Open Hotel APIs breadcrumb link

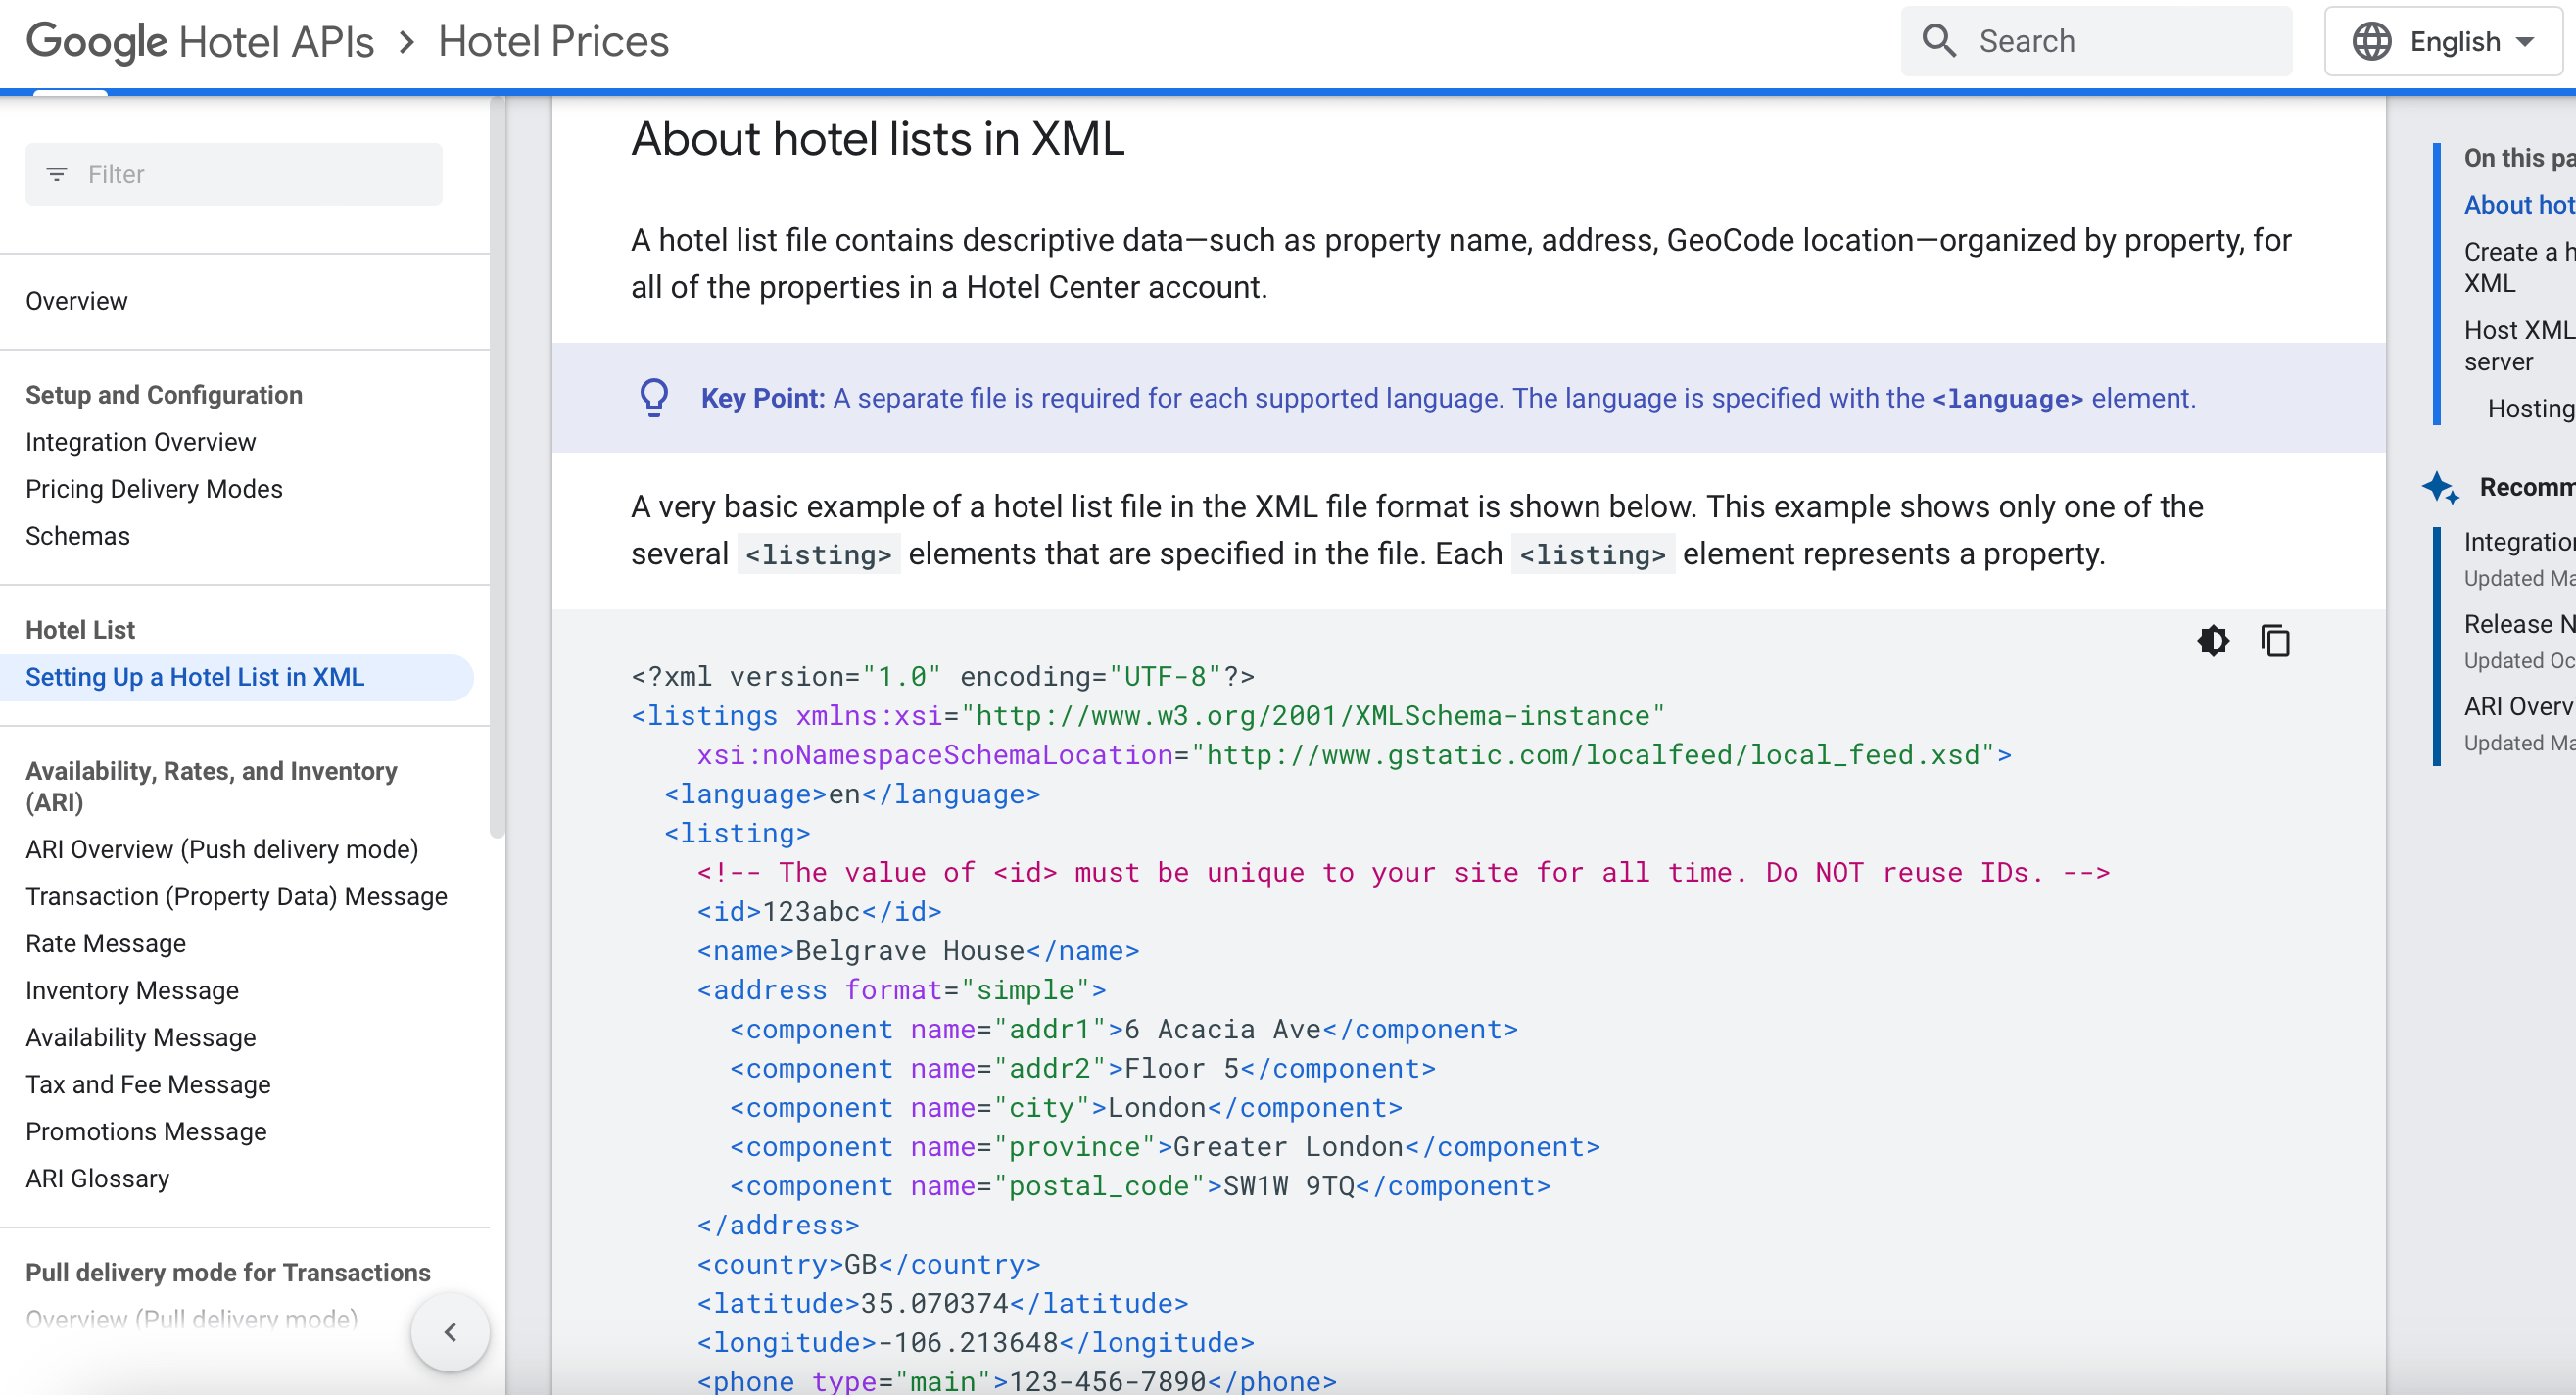coord(276,42)
